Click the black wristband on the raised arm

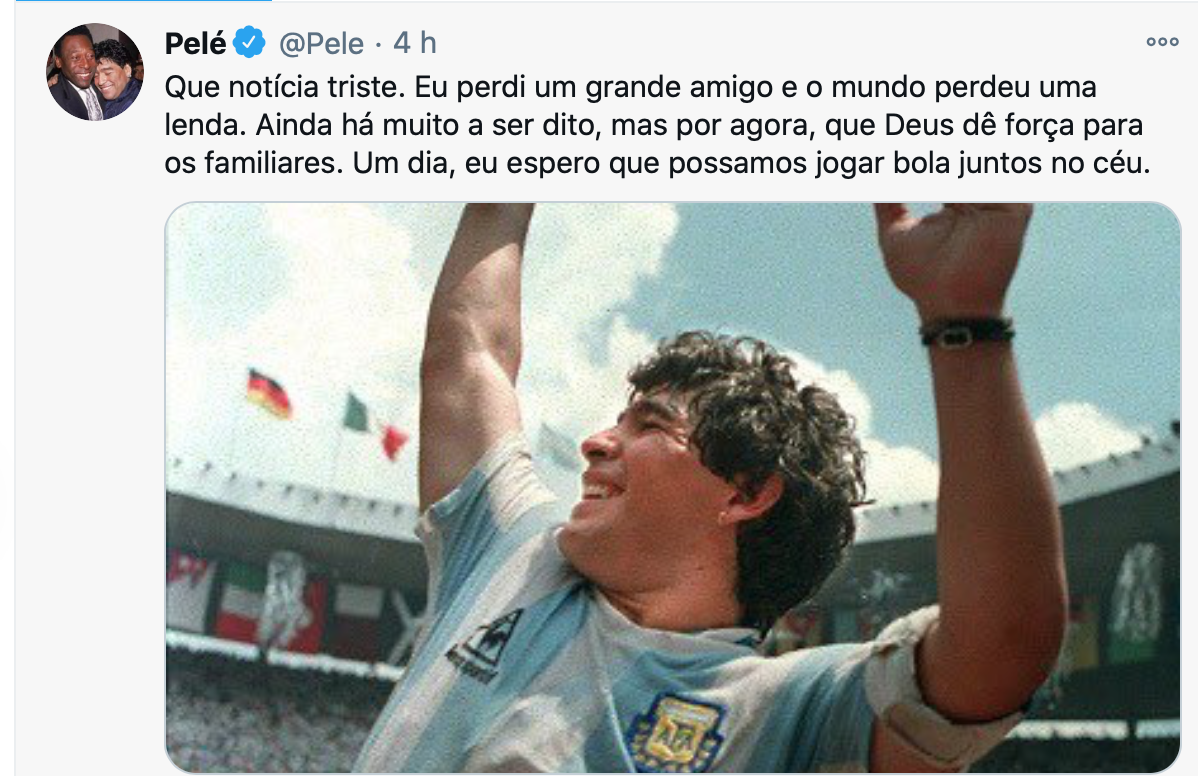(966, 332)
